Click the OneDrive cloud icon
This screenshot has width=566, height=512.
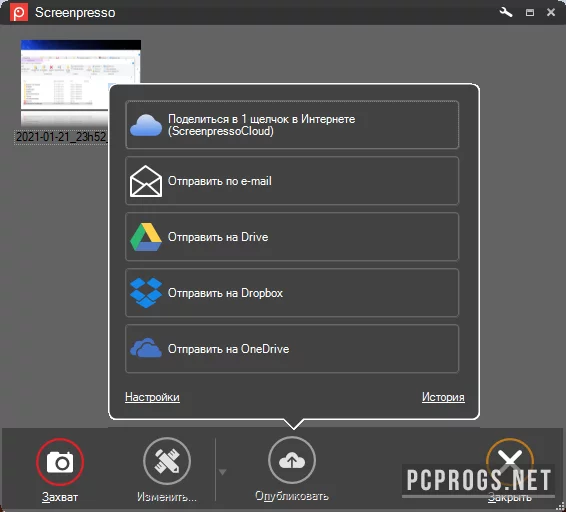click(146, 348)
